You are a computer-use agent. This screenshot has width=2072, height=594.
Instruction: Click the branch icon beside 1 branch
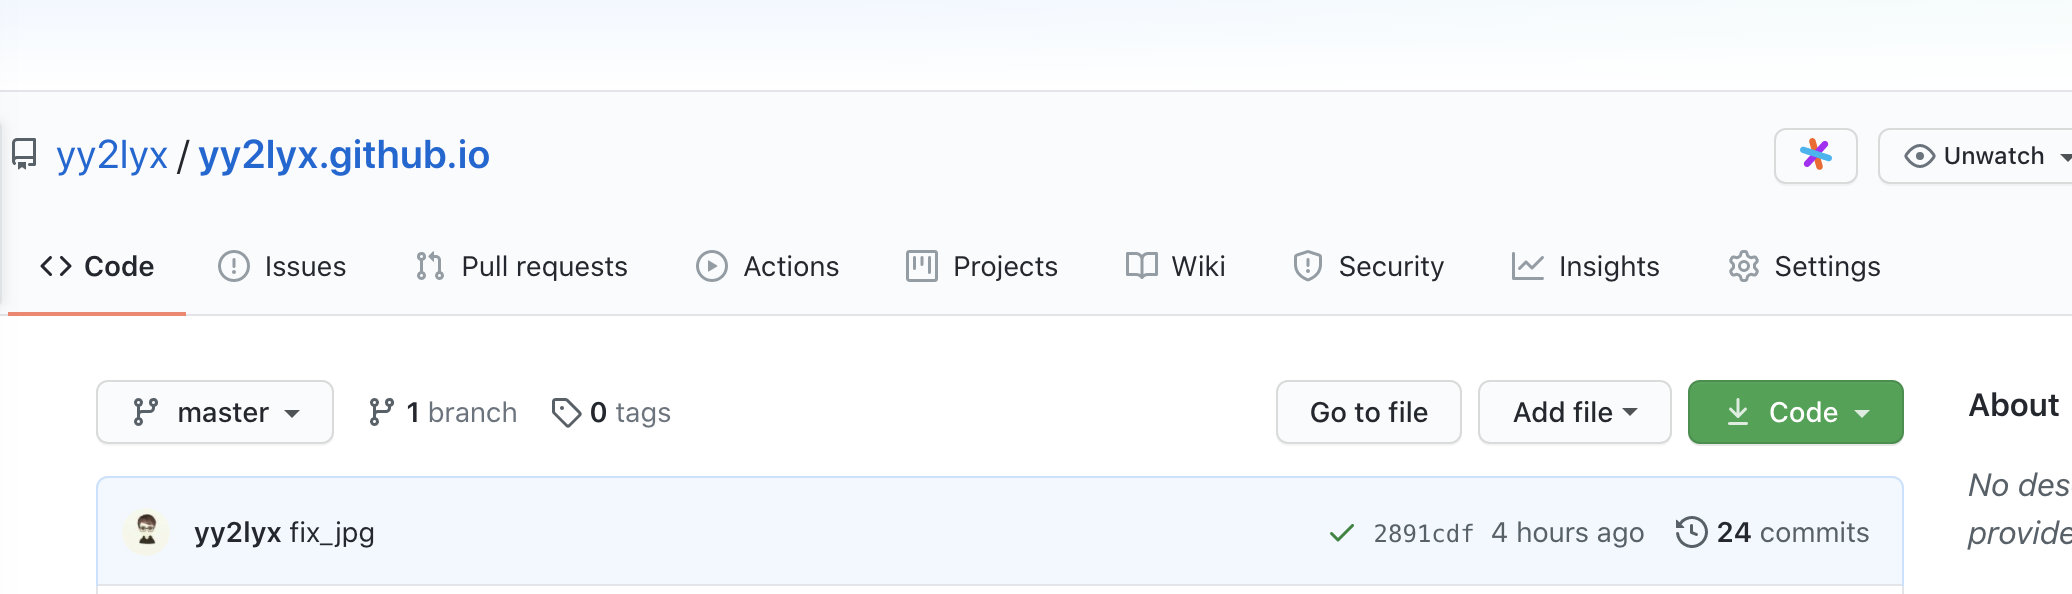[381, 412]
